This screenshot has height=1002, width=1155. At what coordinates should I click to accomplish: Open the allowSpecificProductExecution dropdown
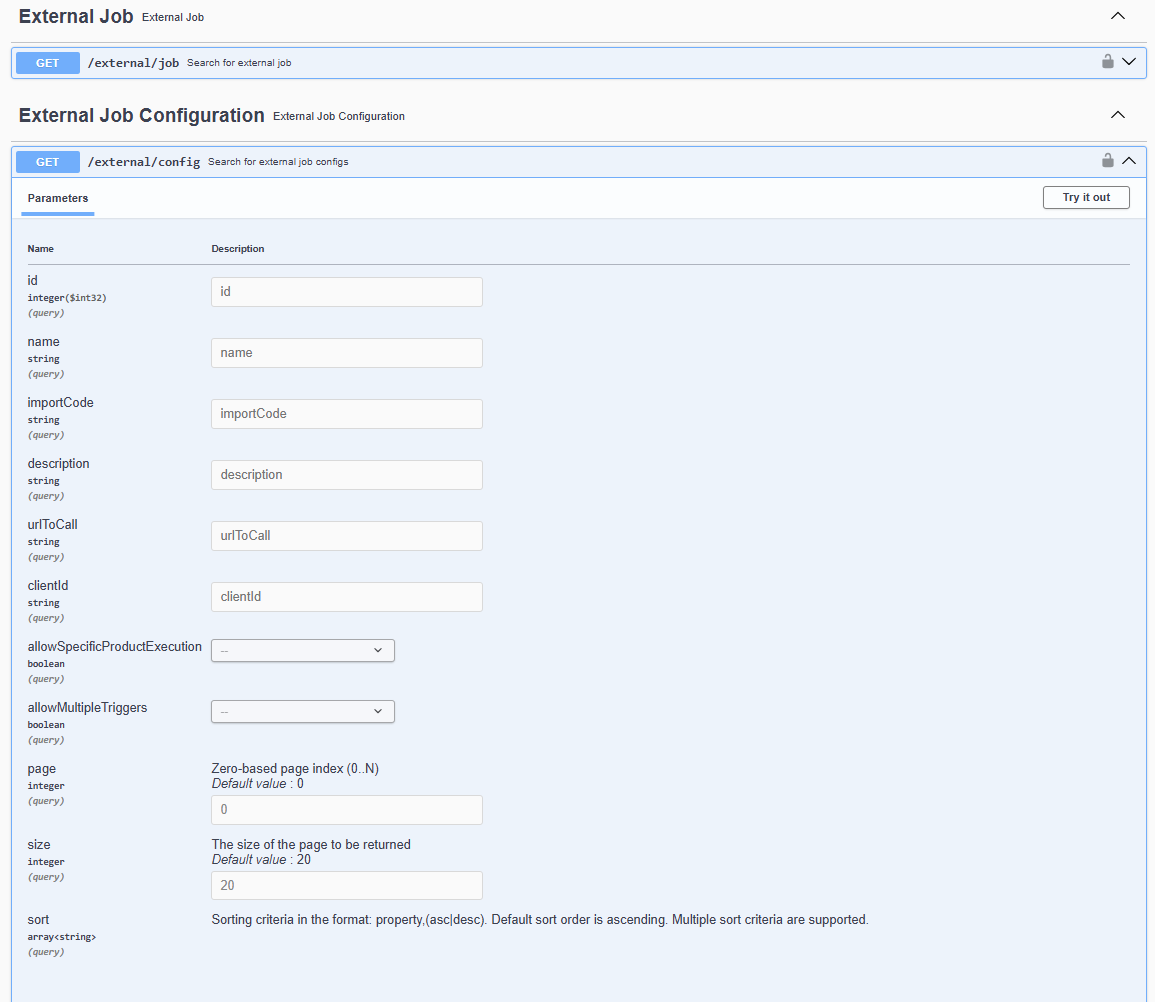tap(302, 650)
